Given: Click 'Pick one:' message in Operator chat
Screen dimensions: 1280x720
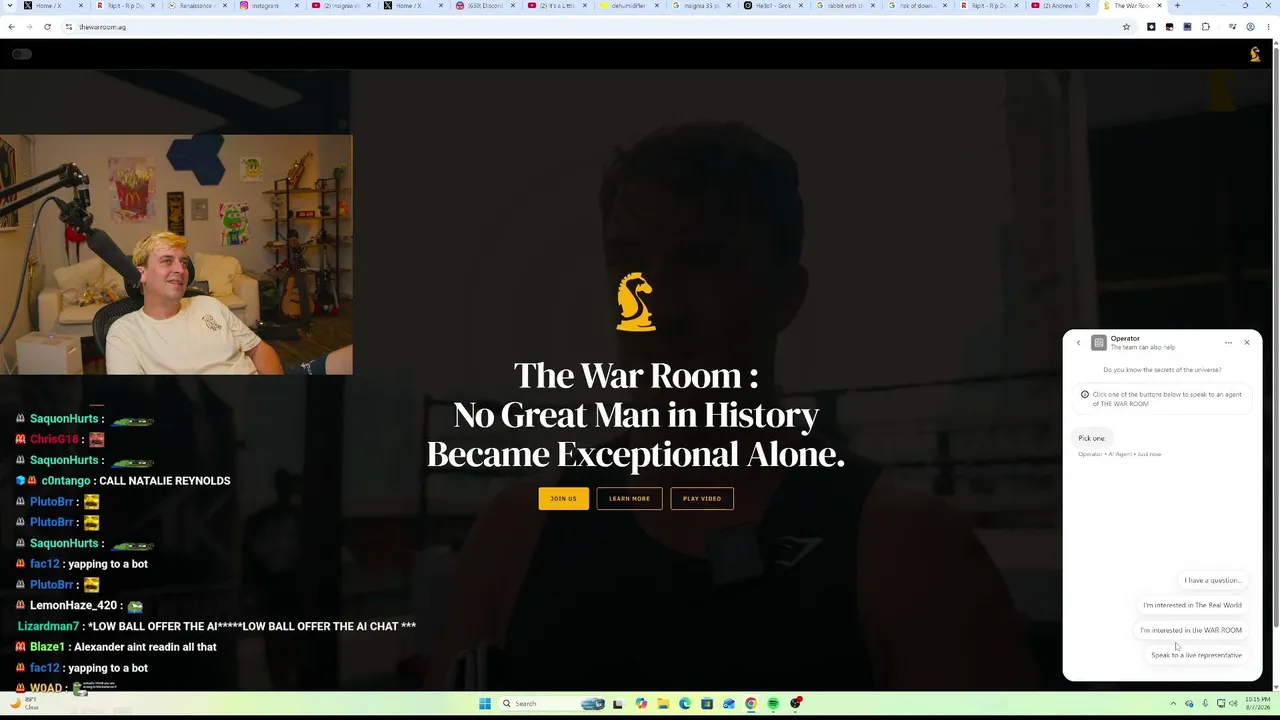Looking at the screenshot, I should tap(1091, 438).
